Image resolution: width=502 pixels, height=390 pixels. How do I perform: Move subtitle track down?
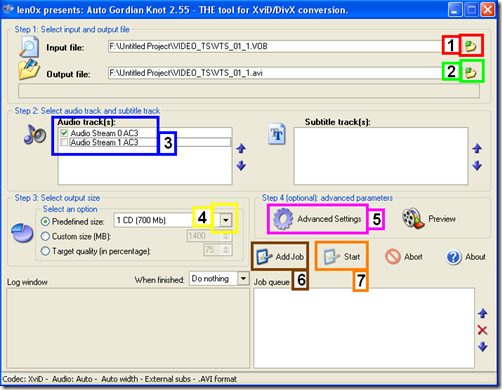(x=477, y=165)
